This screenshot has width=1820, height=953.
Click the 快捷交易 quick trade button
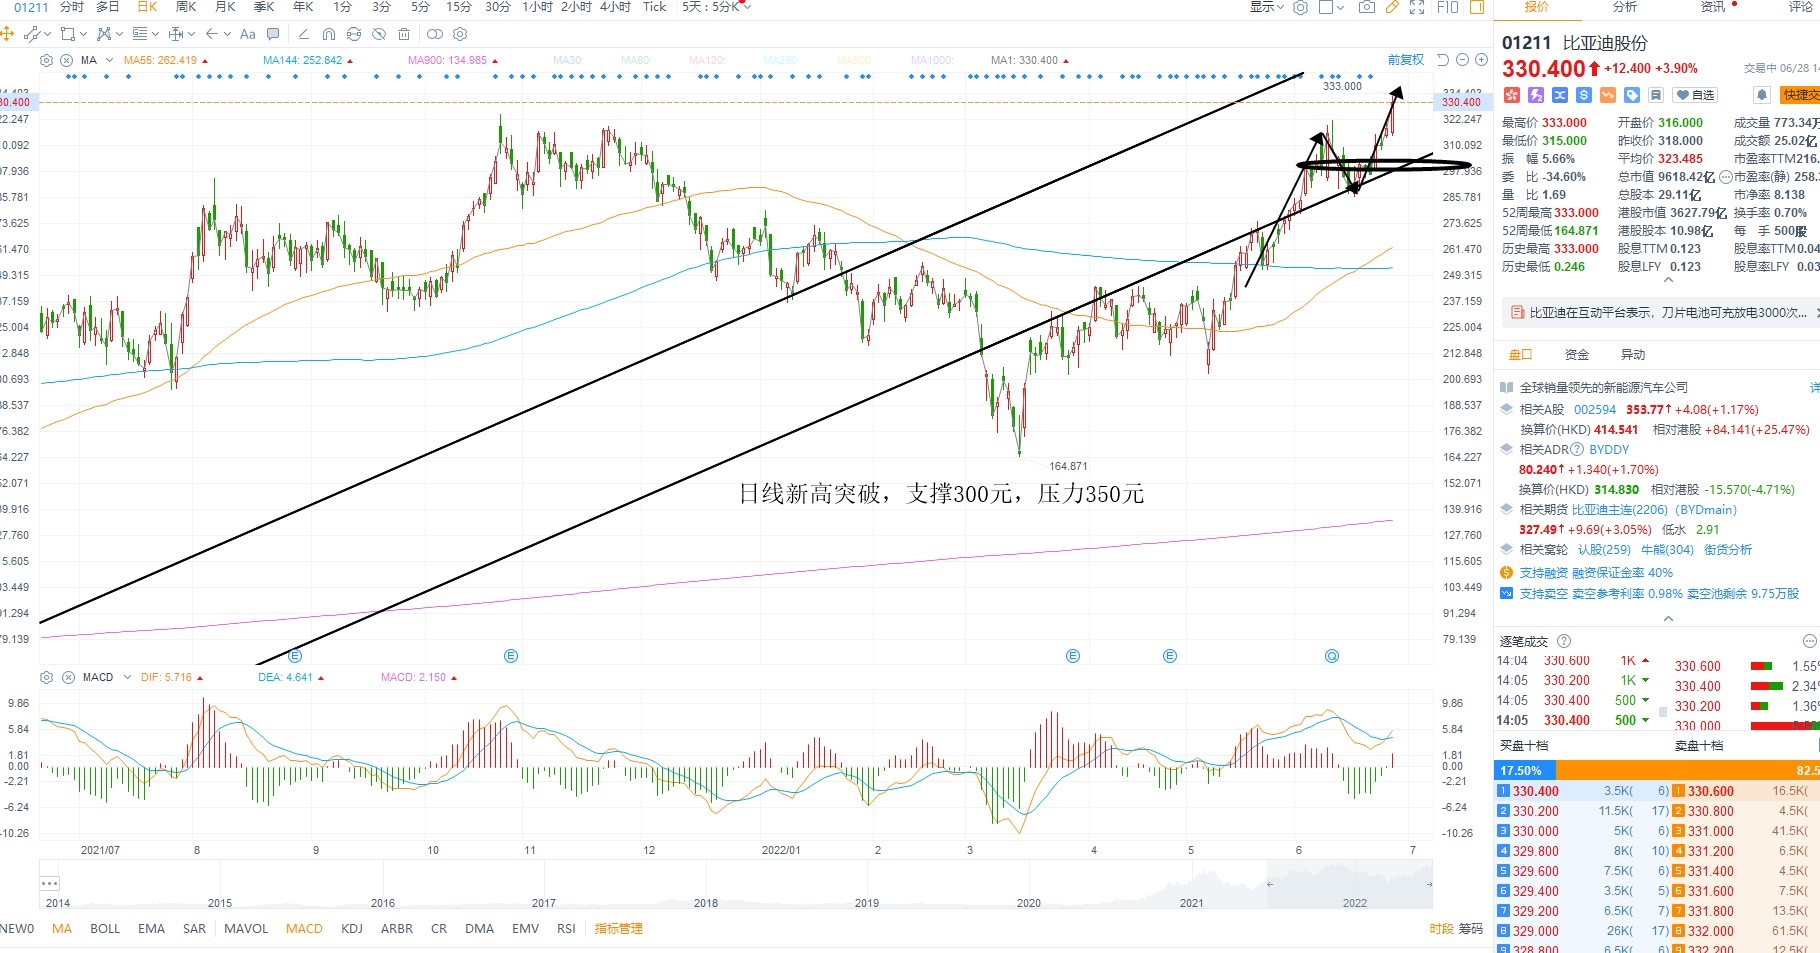tap(1800, 95)
